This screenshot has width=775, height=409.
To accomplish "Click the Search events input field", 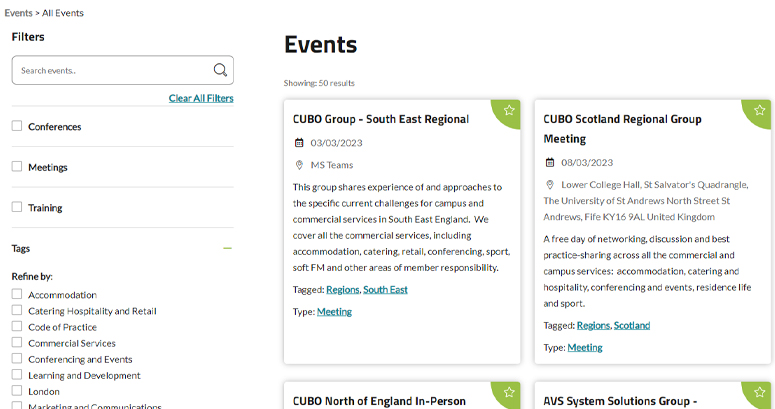I will pyautogui.click(x=123, y=70).
